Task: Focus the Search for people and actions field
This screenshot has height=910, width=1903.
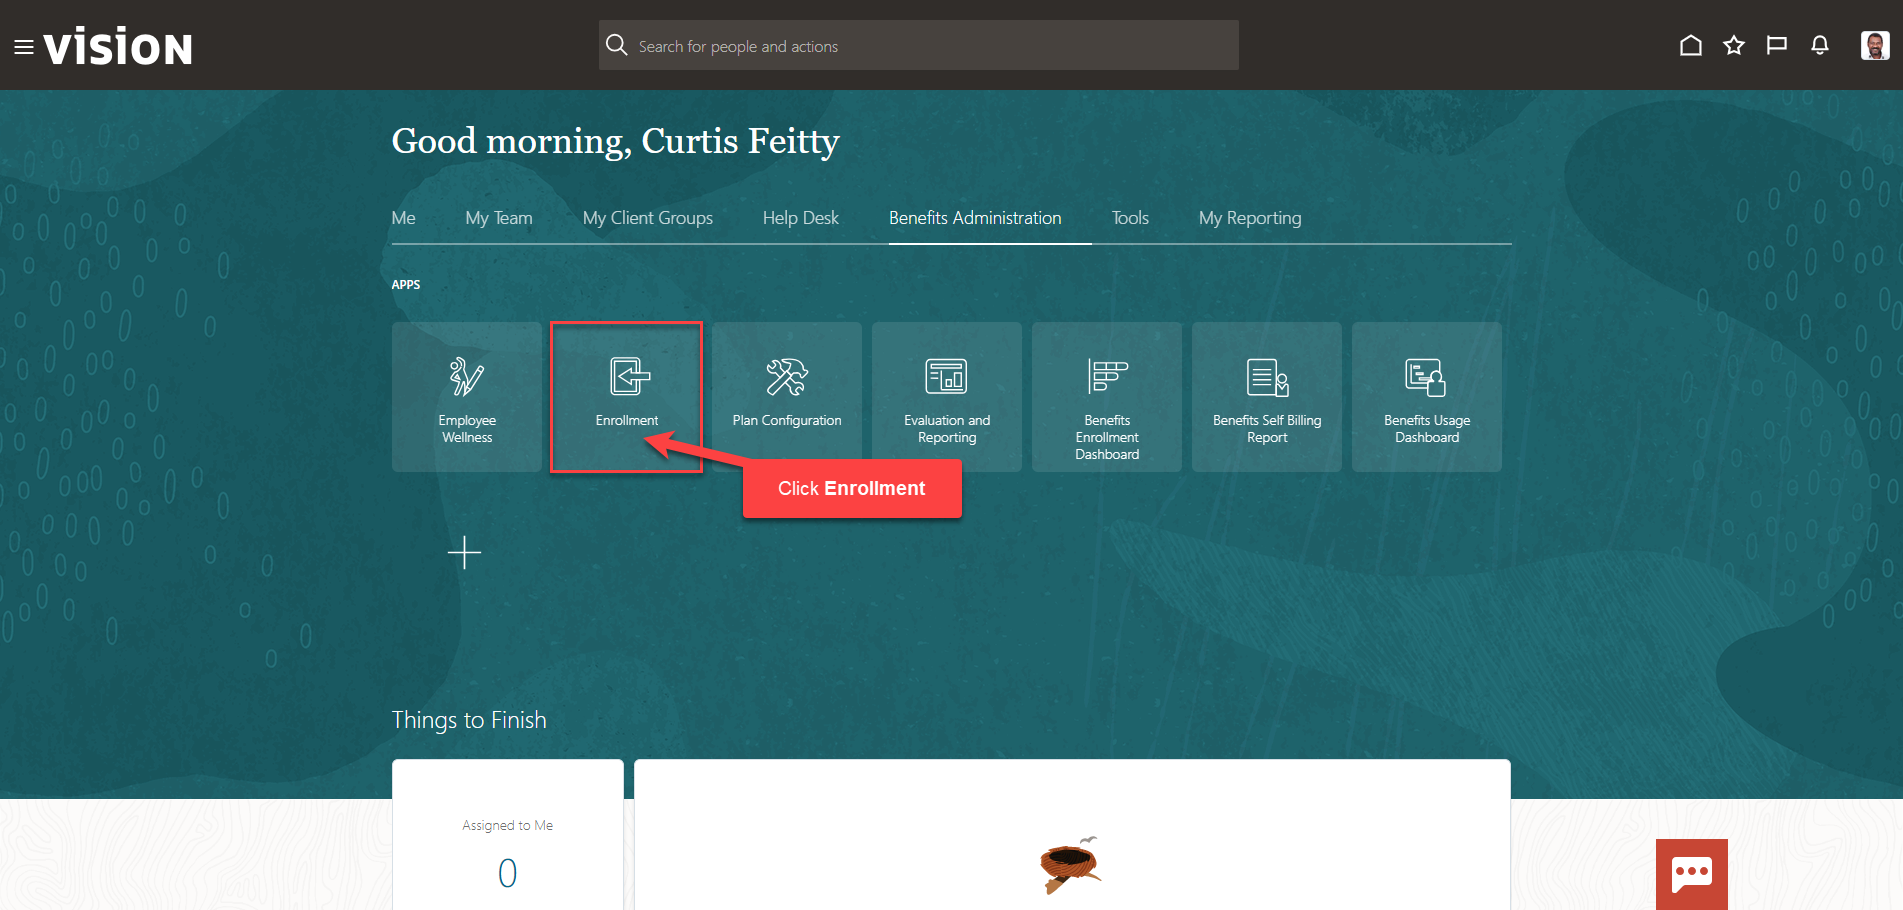Action: coord(918,45)
